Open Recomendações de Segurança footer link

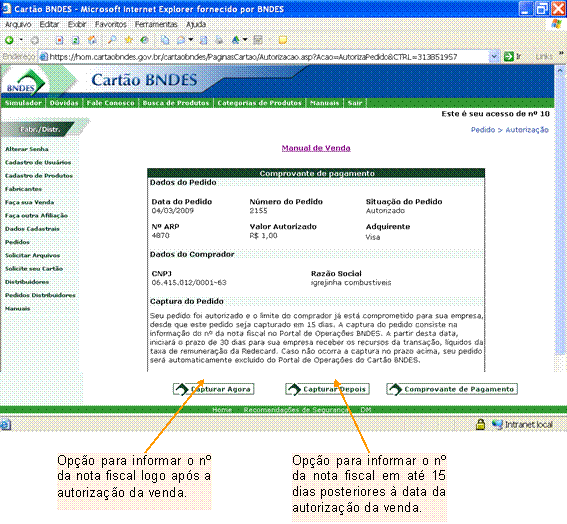pos(297,410)
